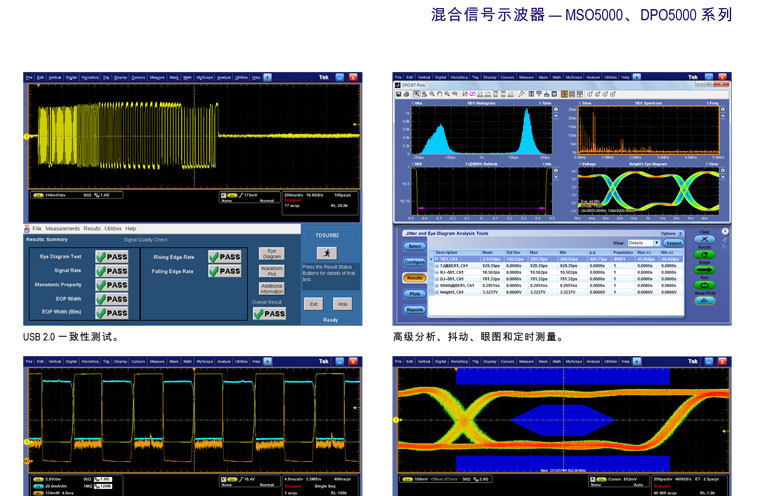The width and height of the screenshot is (760, 496).
Task: Click the green Single arrow button
Action: (x=704, y=270)
